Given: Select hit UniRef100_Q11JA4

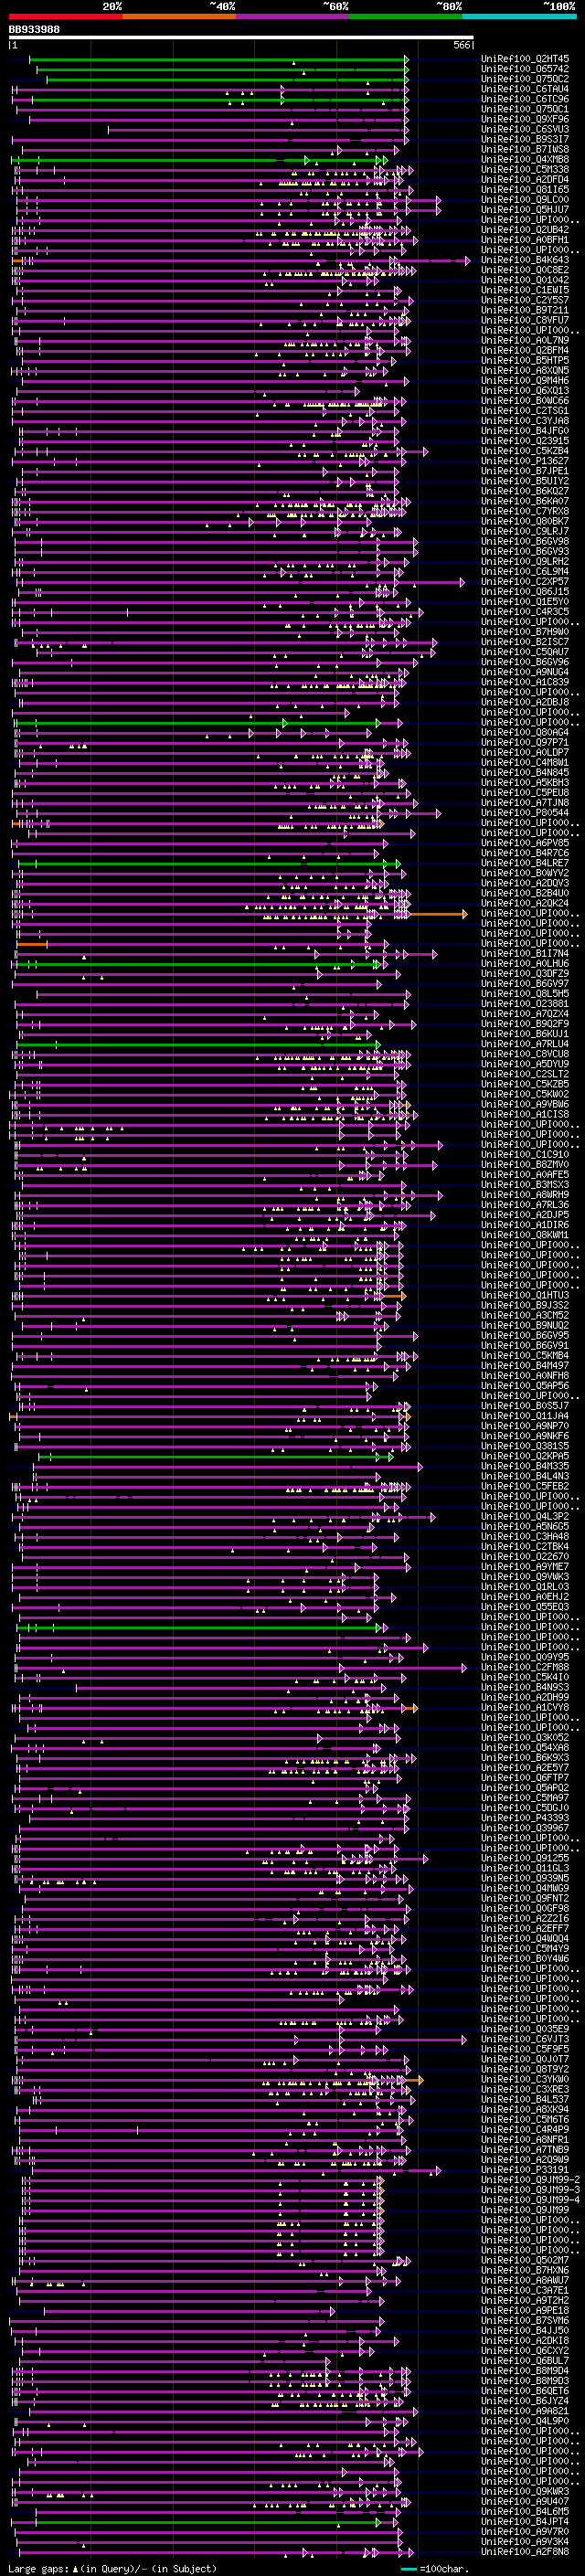Looking at the screenshot, I should tap(525, 1416).
